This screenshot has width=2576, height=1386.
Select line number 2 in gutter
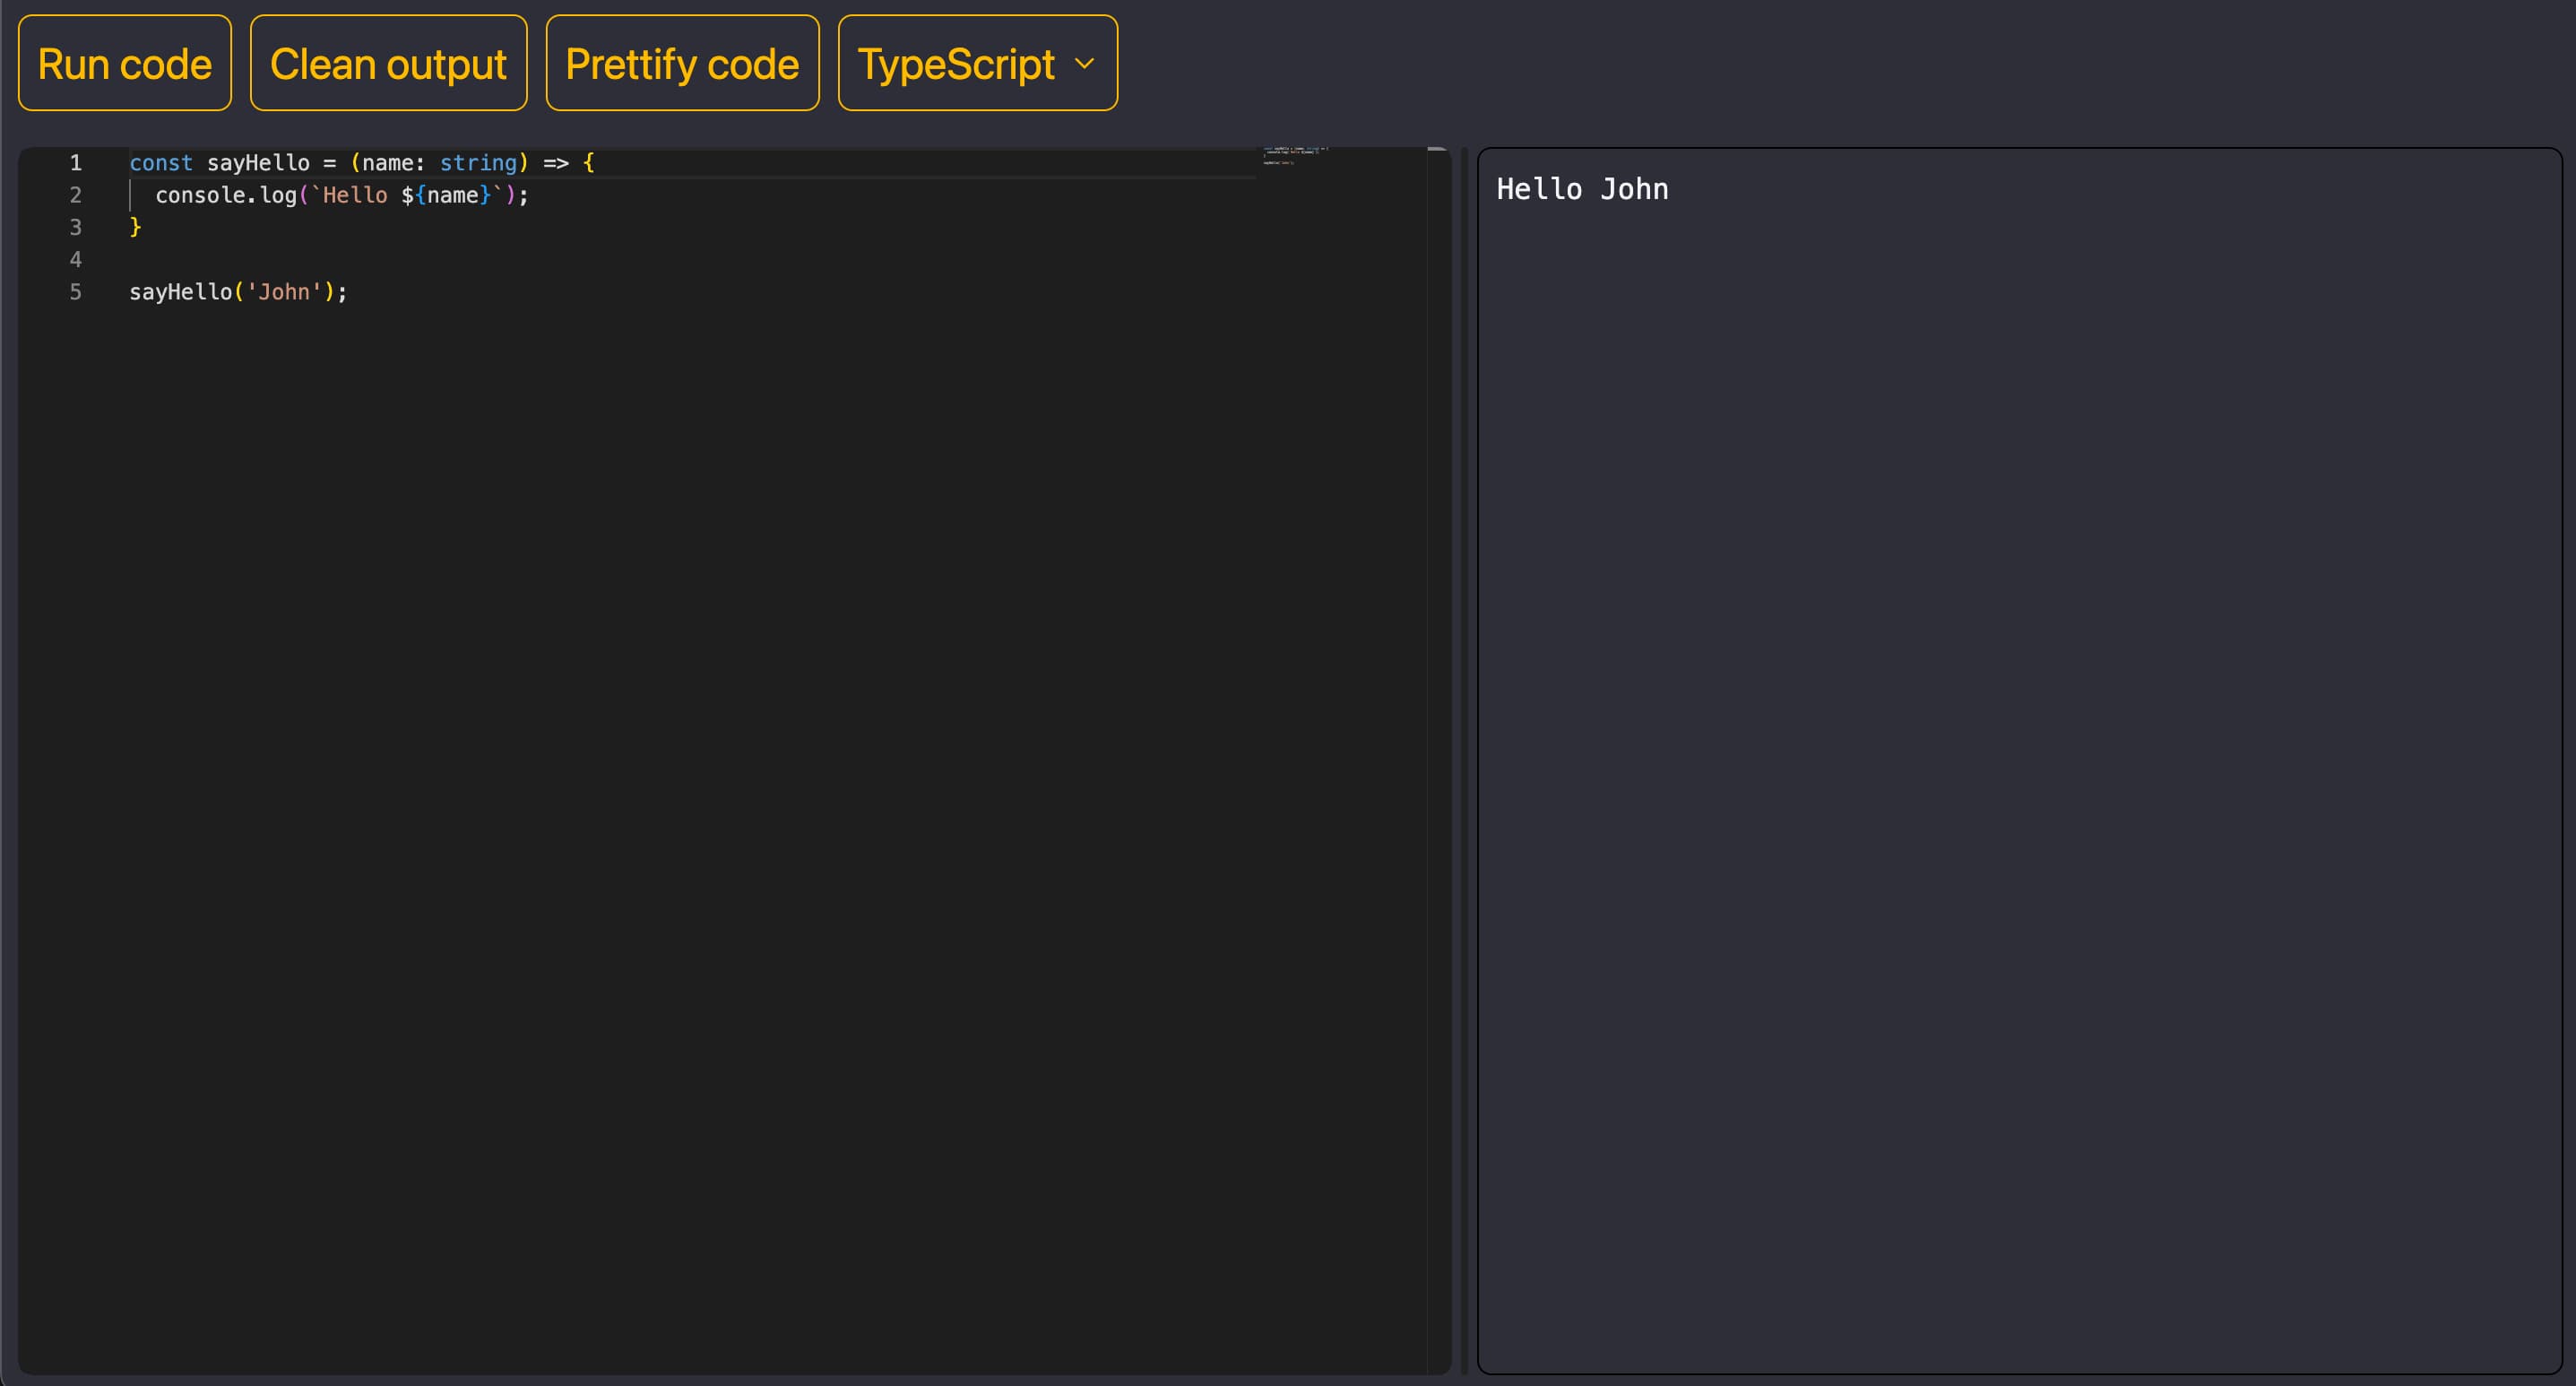click(x=75, y=195)
